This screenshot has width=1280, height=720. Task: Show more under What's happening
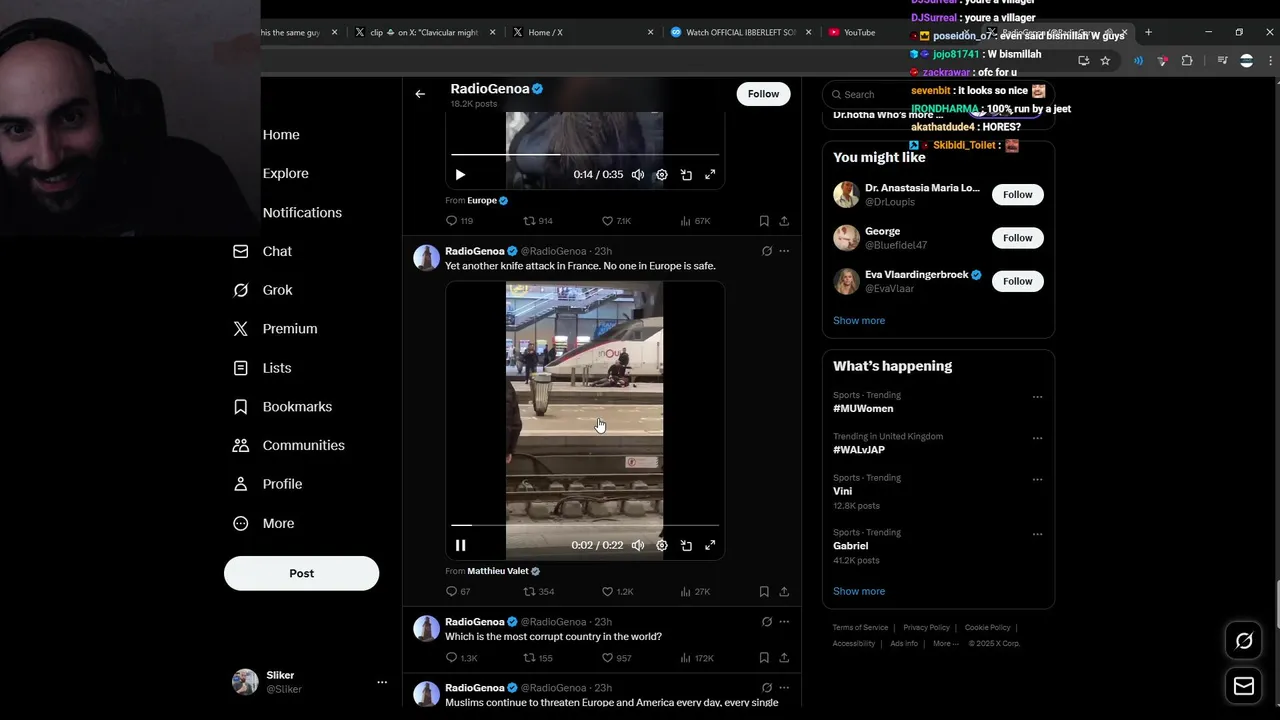(859, 591)
